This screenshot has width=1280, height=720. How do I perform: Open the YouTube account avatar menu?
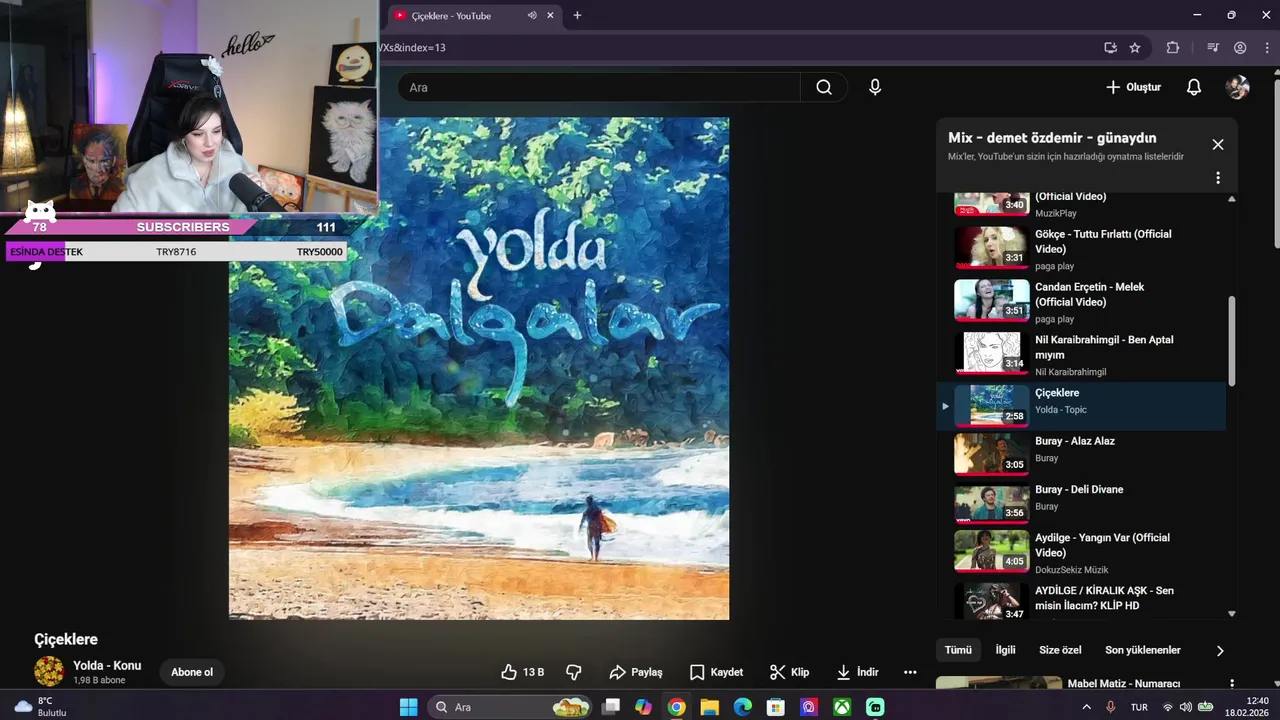click(1237, 87)
